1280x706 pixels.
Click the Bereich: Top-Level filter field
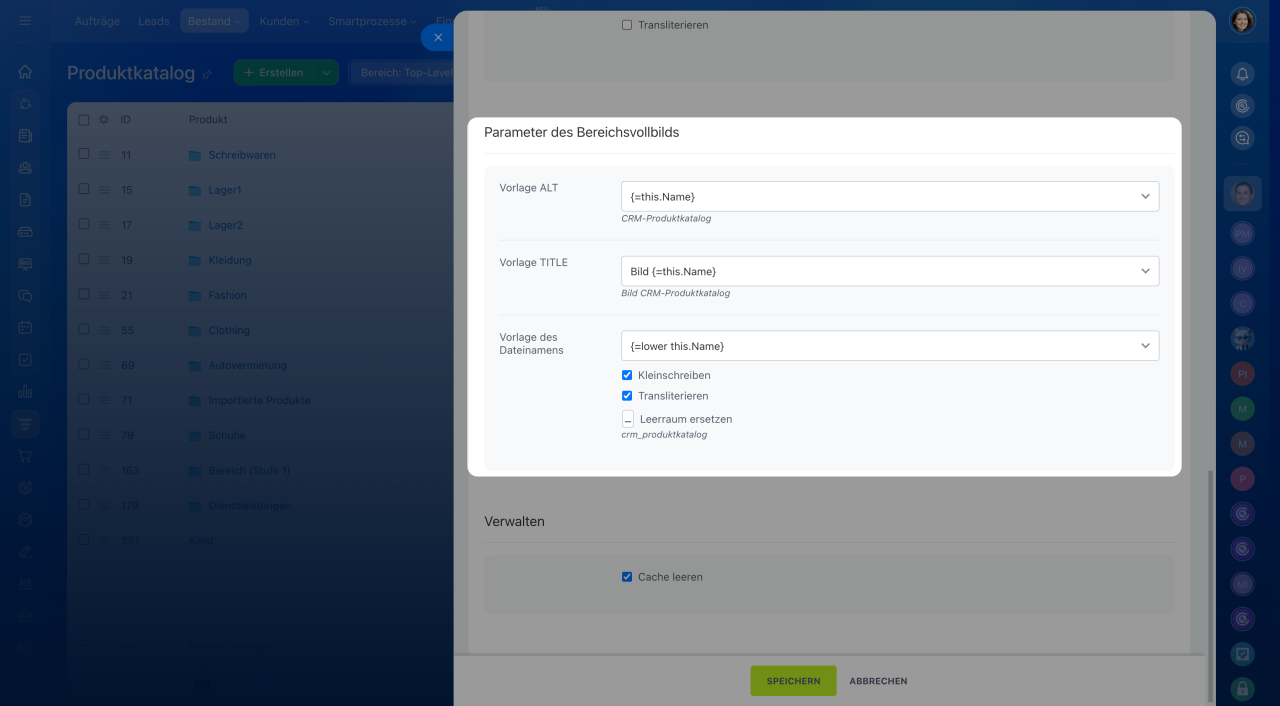tap(401, 73)
